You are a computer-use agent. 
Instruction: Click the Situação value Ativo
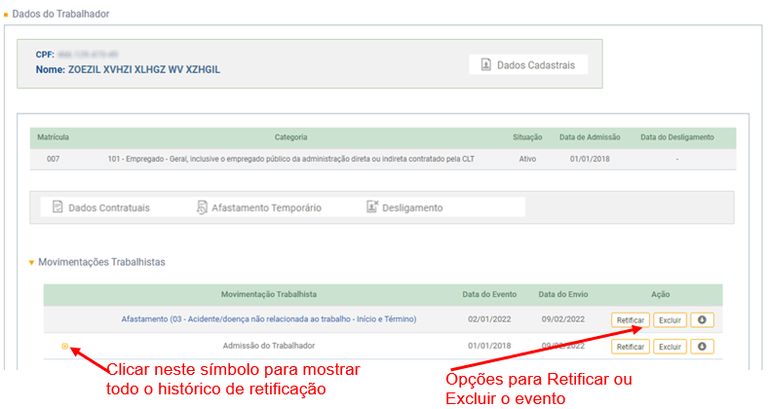pos(528,159)
